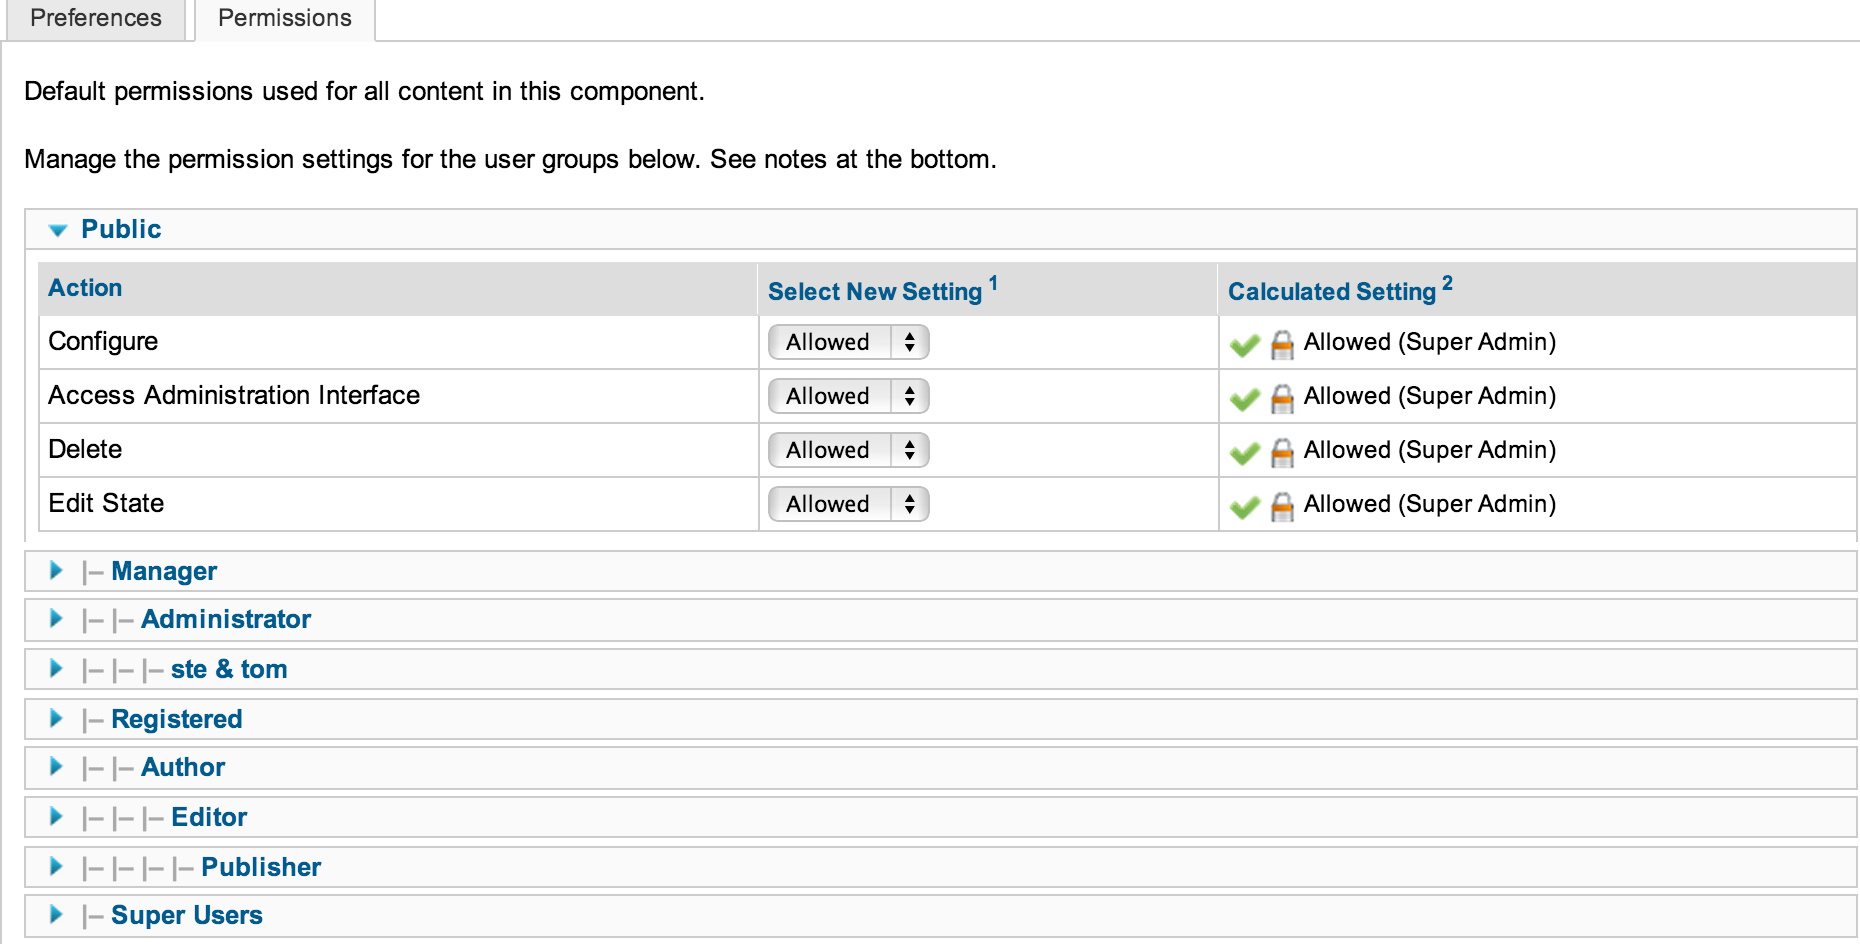Screen dimensions: 1860x944
Task: Click the lock icon in the Configure row
Action: pyautogui.click(x=1282, y=345)
